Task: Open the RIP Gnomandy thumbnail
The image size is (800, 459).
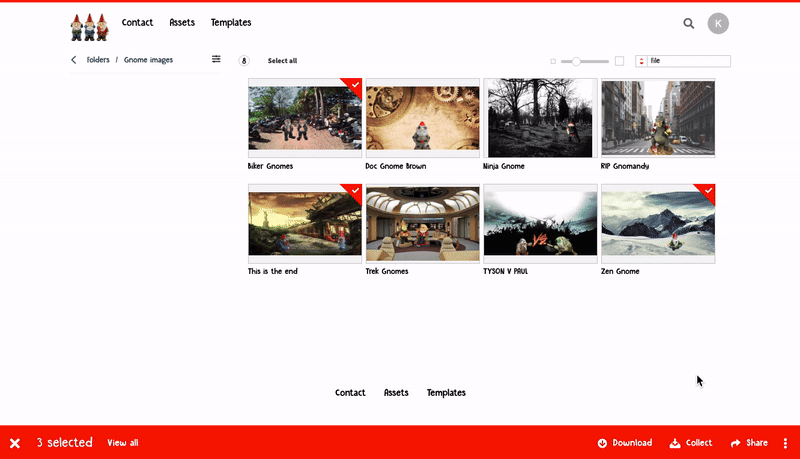Action: (658, 118)
